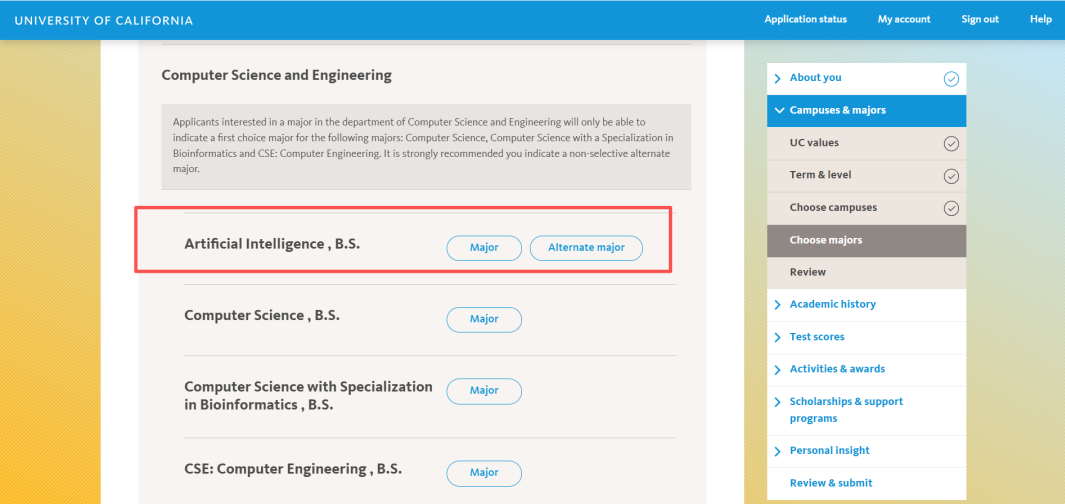Open Application status in top bar
This screenshot has height=504, width=1065.
805,19
